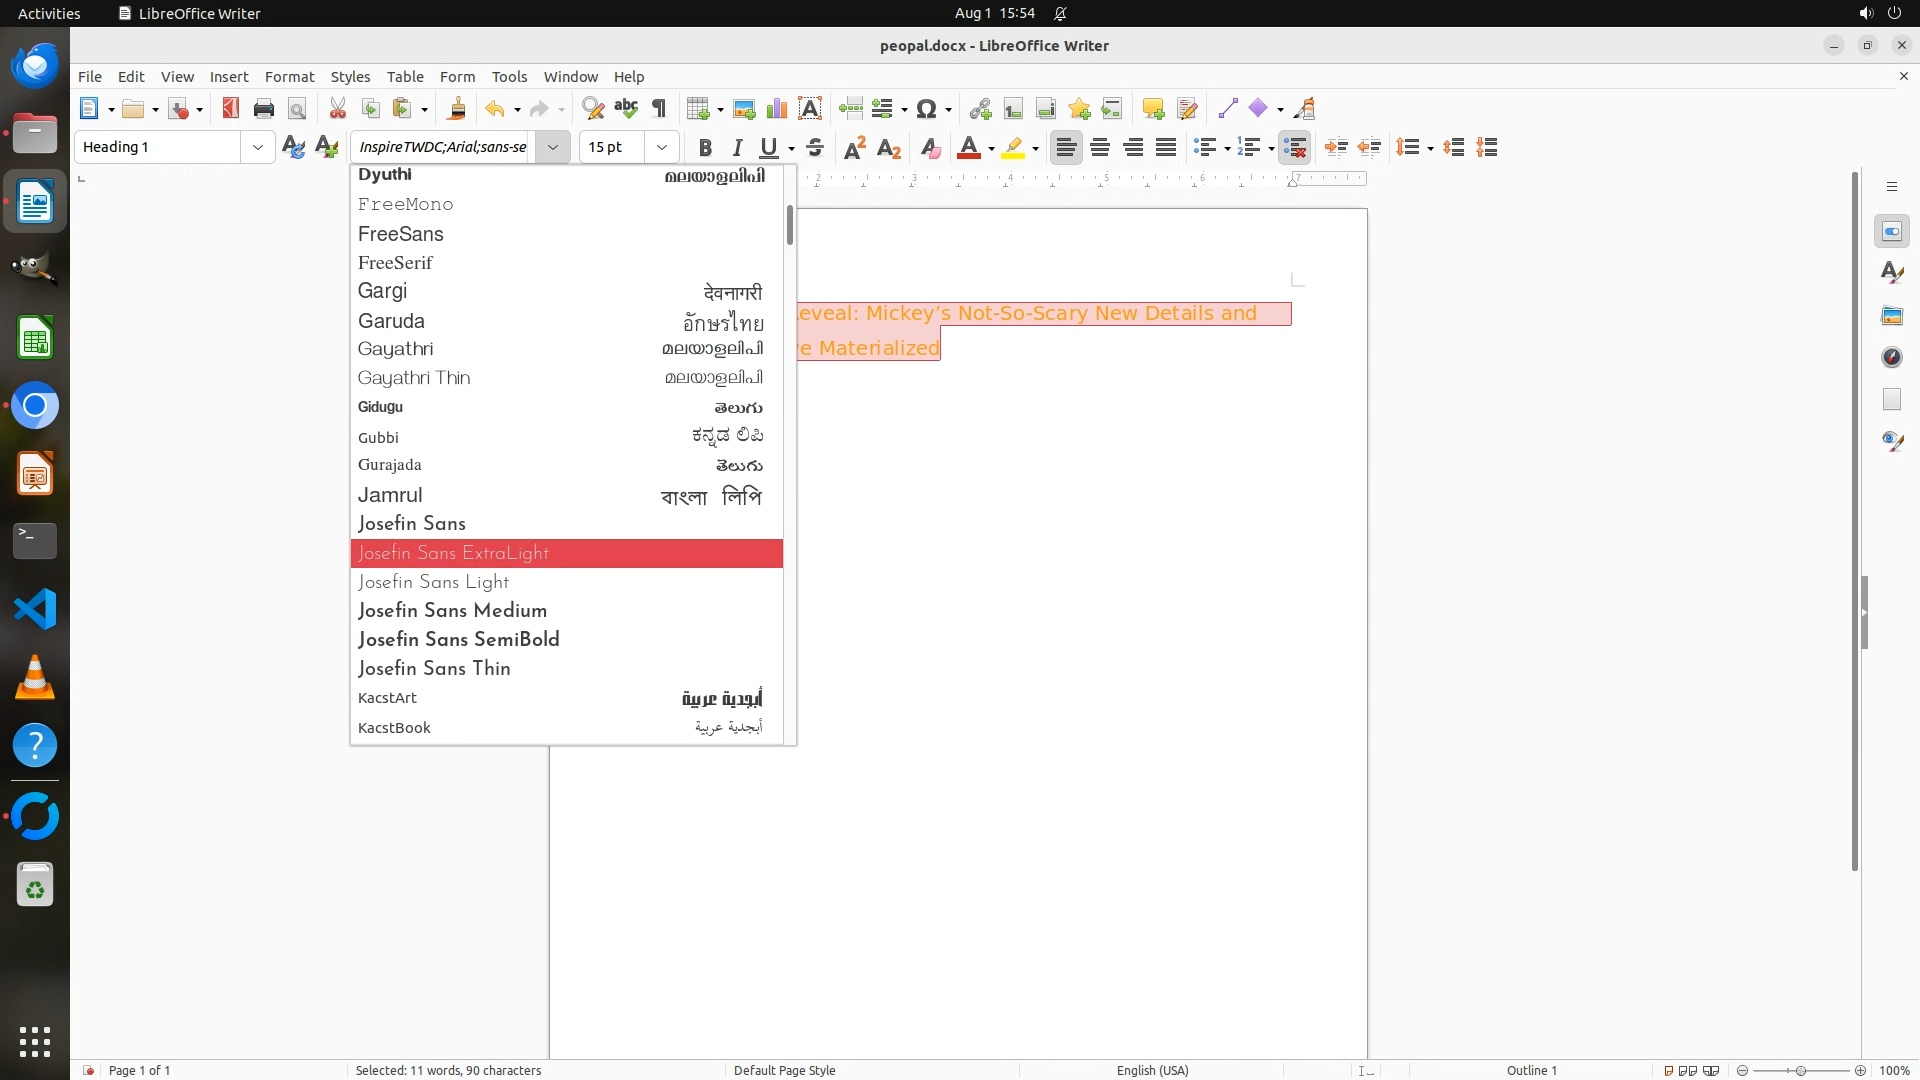This screenshot has height=1080, width=1920.
Task: Toggle Italic formatting
Action: click(737, 148)
